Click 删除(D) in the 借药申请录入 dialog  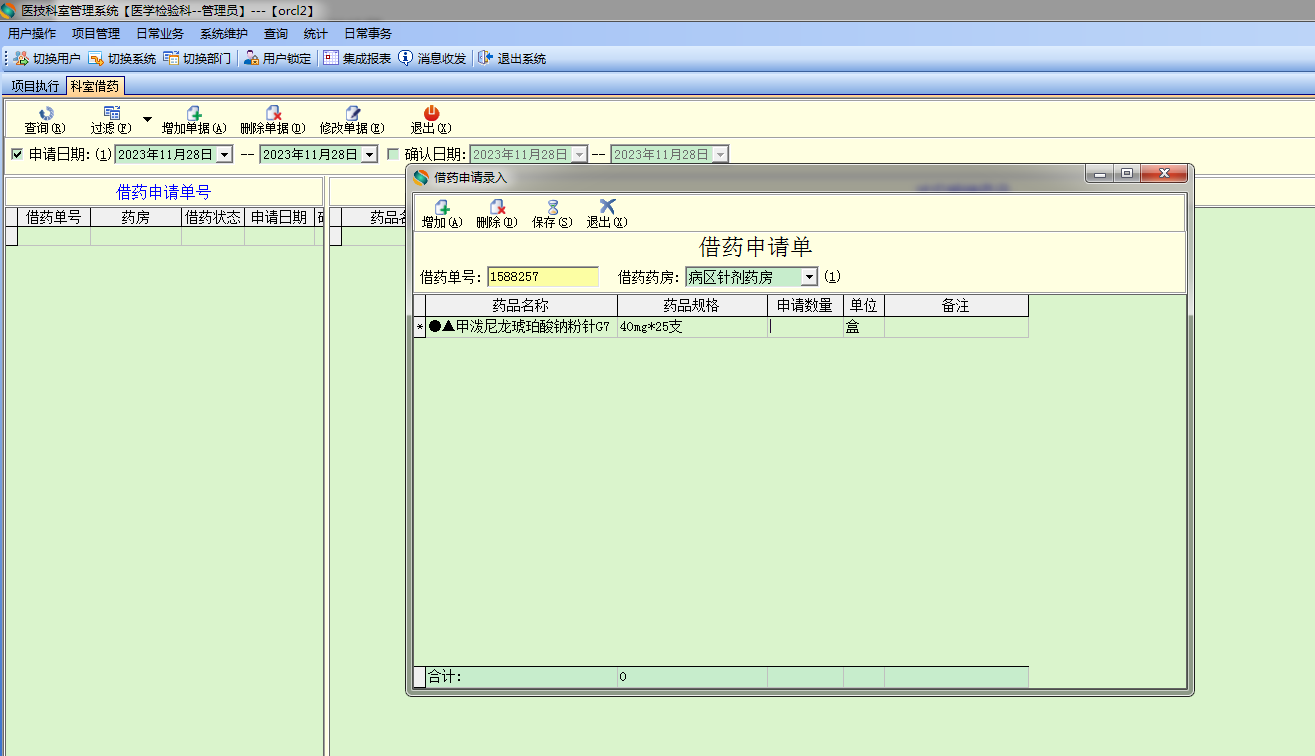tap(497, 214)
